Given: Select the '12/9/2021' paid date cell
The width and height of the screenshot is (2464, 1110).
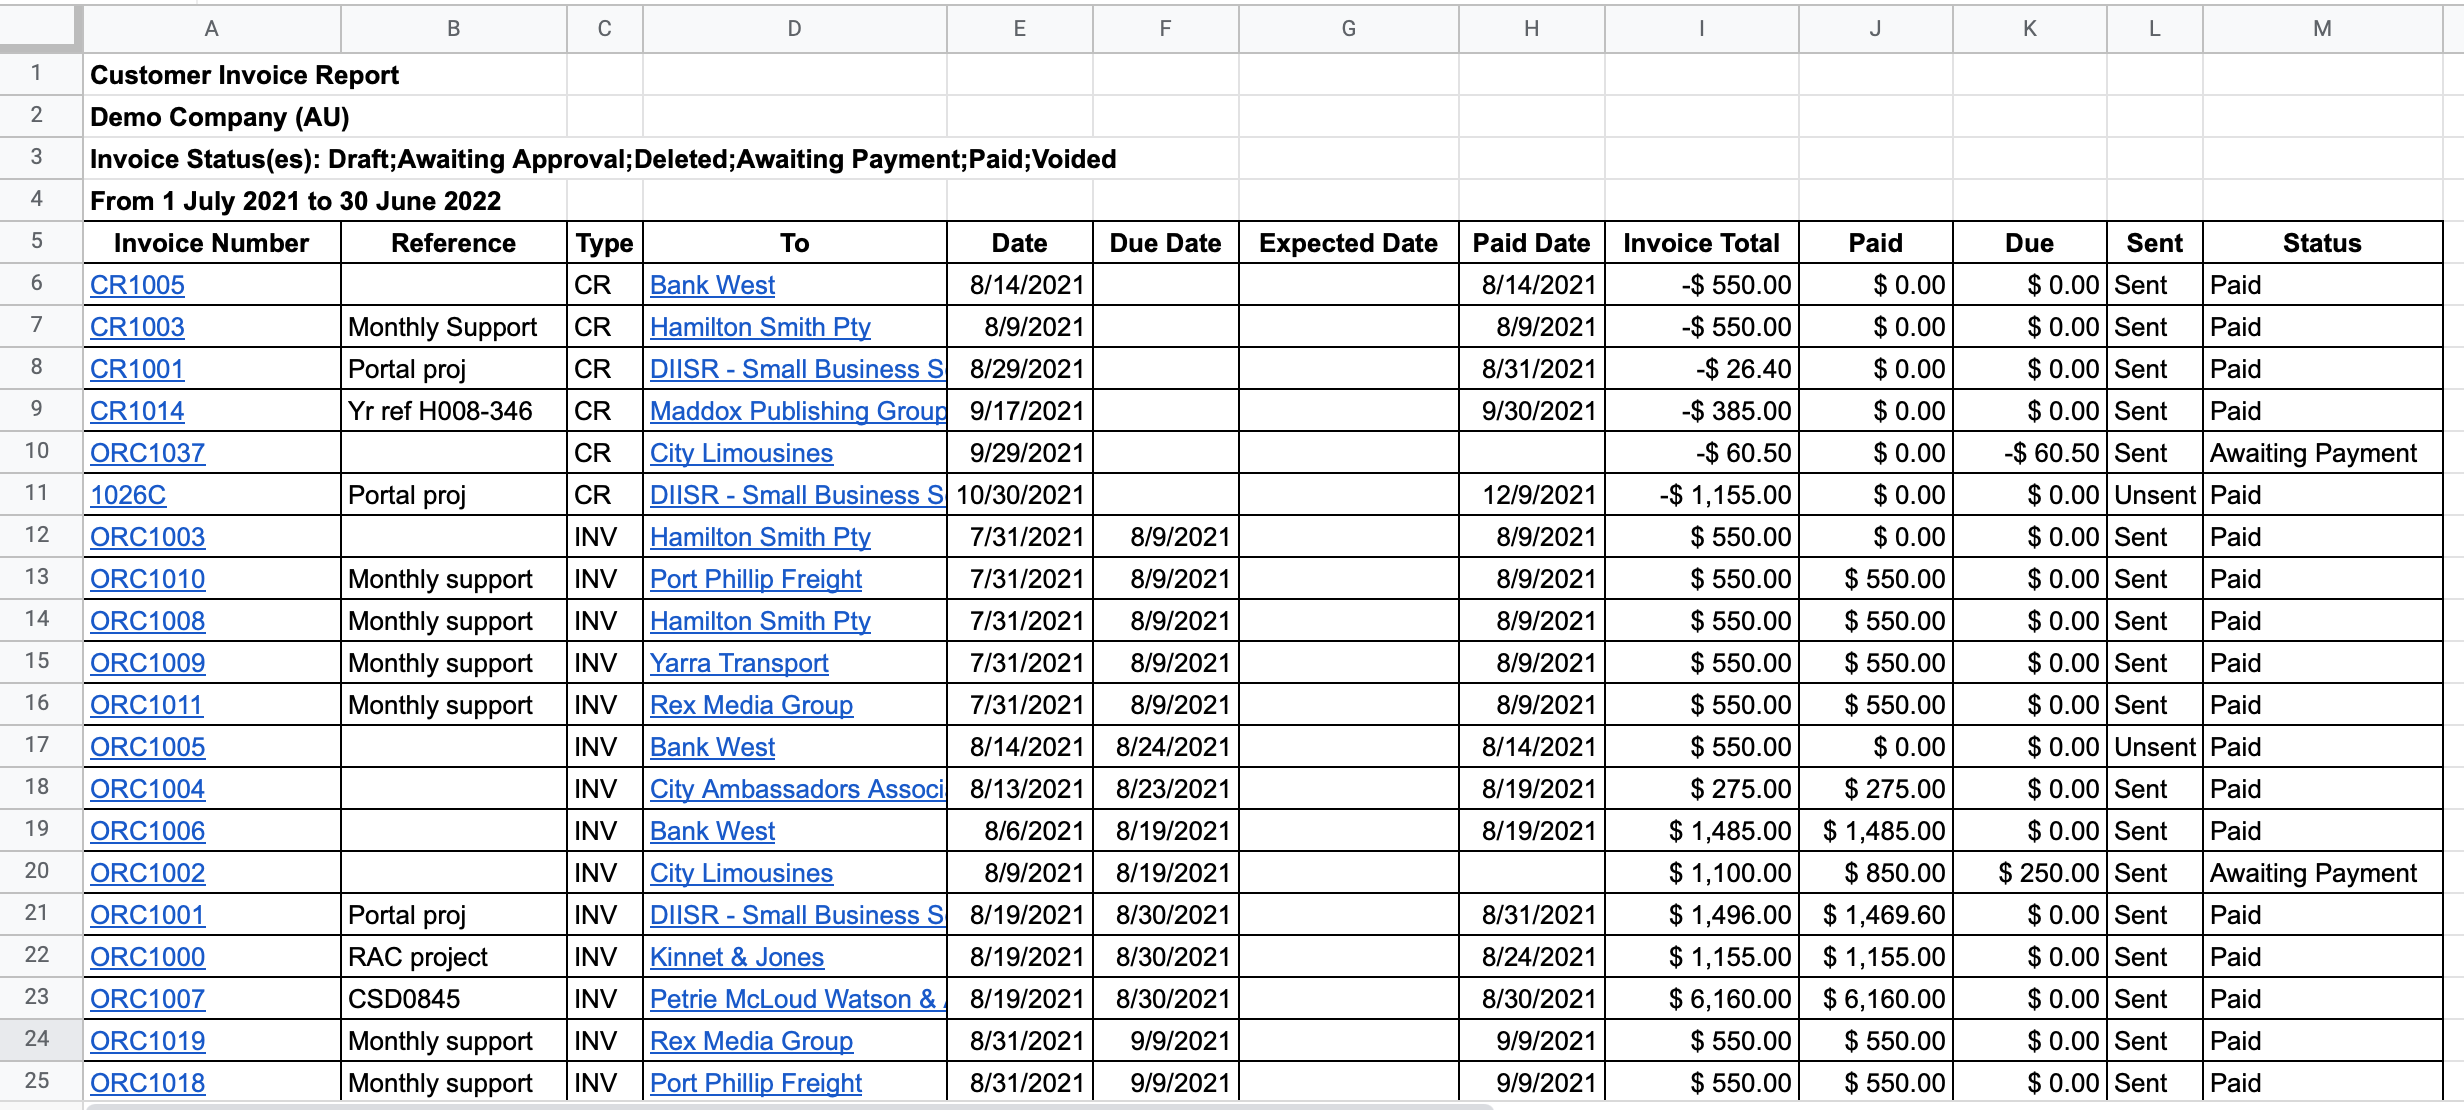Looking at the screenshot, I should [1531, 495].
